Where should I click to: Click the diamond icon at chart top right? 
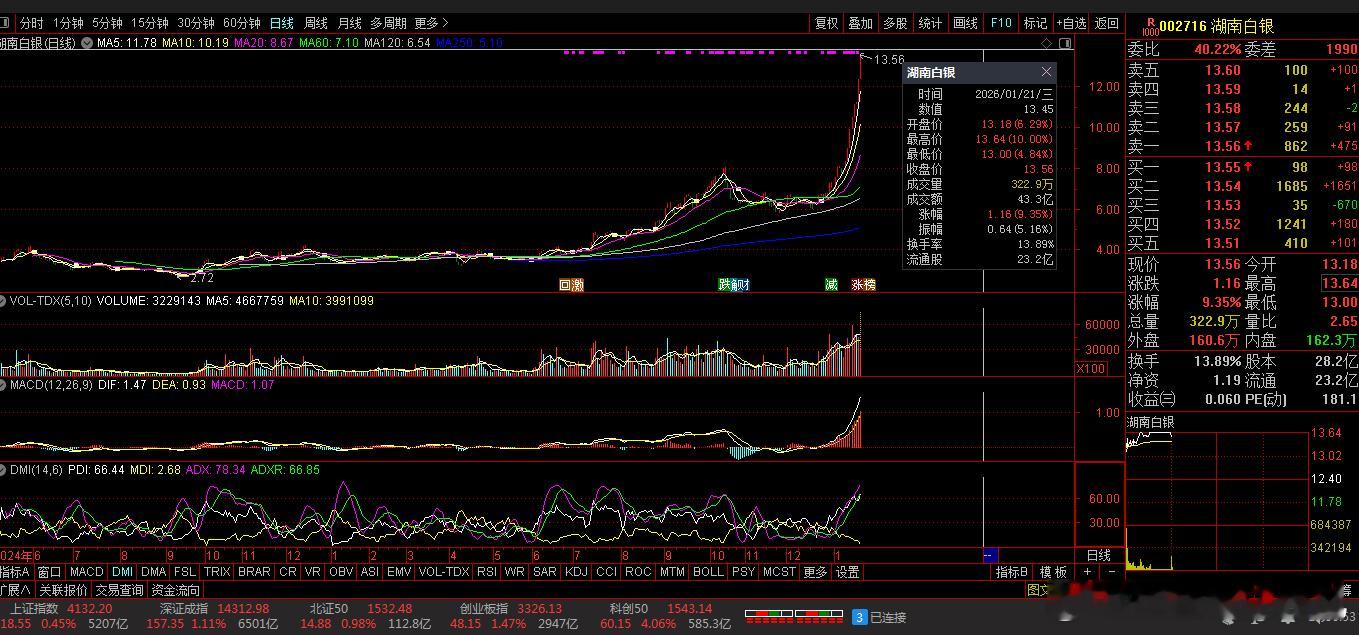[1047, 43]
